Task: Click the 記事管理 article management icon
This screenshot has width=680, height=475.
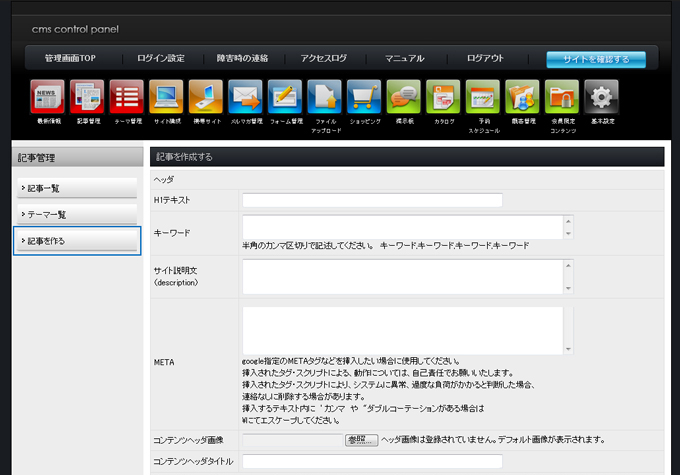Action: 86,97
